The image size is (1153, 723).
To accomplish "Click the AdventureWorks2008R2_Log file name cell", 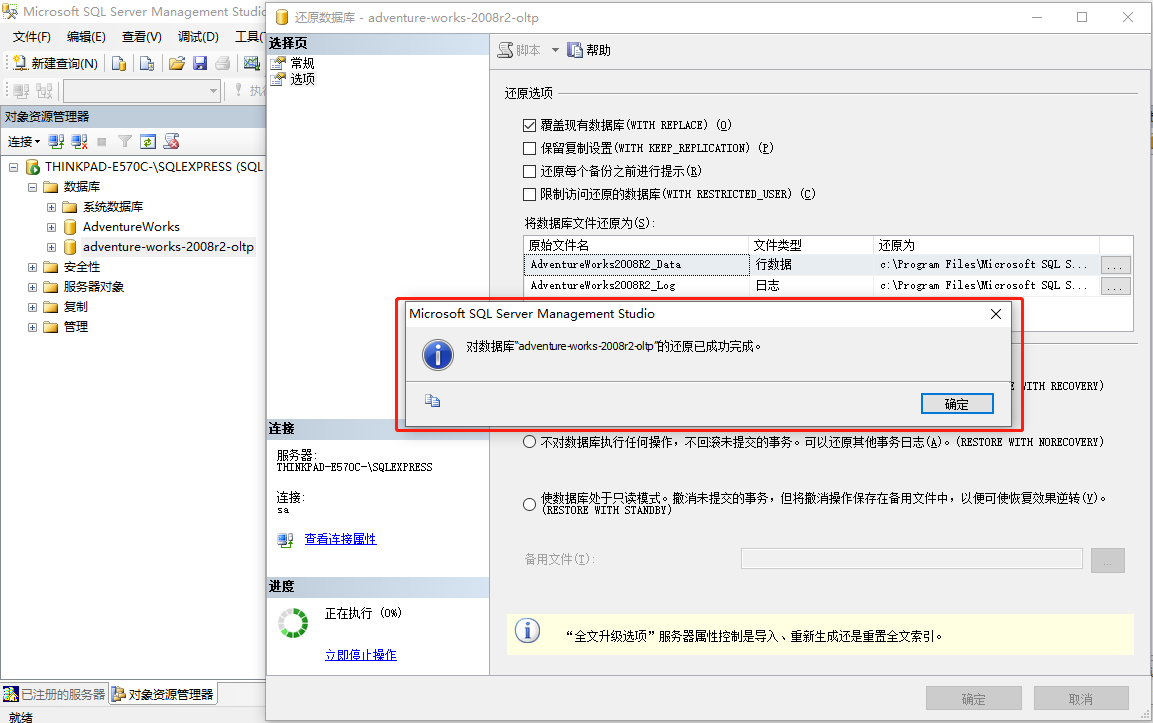I will [637, 285].
